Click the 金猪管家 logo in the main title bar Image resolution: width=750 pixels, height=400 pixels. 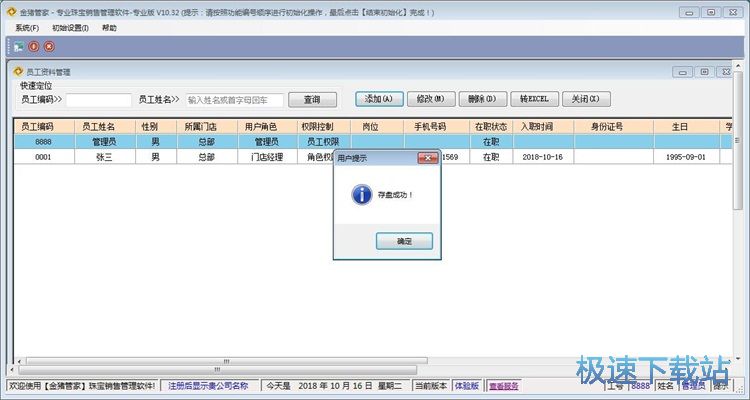[x=11, y=12]
